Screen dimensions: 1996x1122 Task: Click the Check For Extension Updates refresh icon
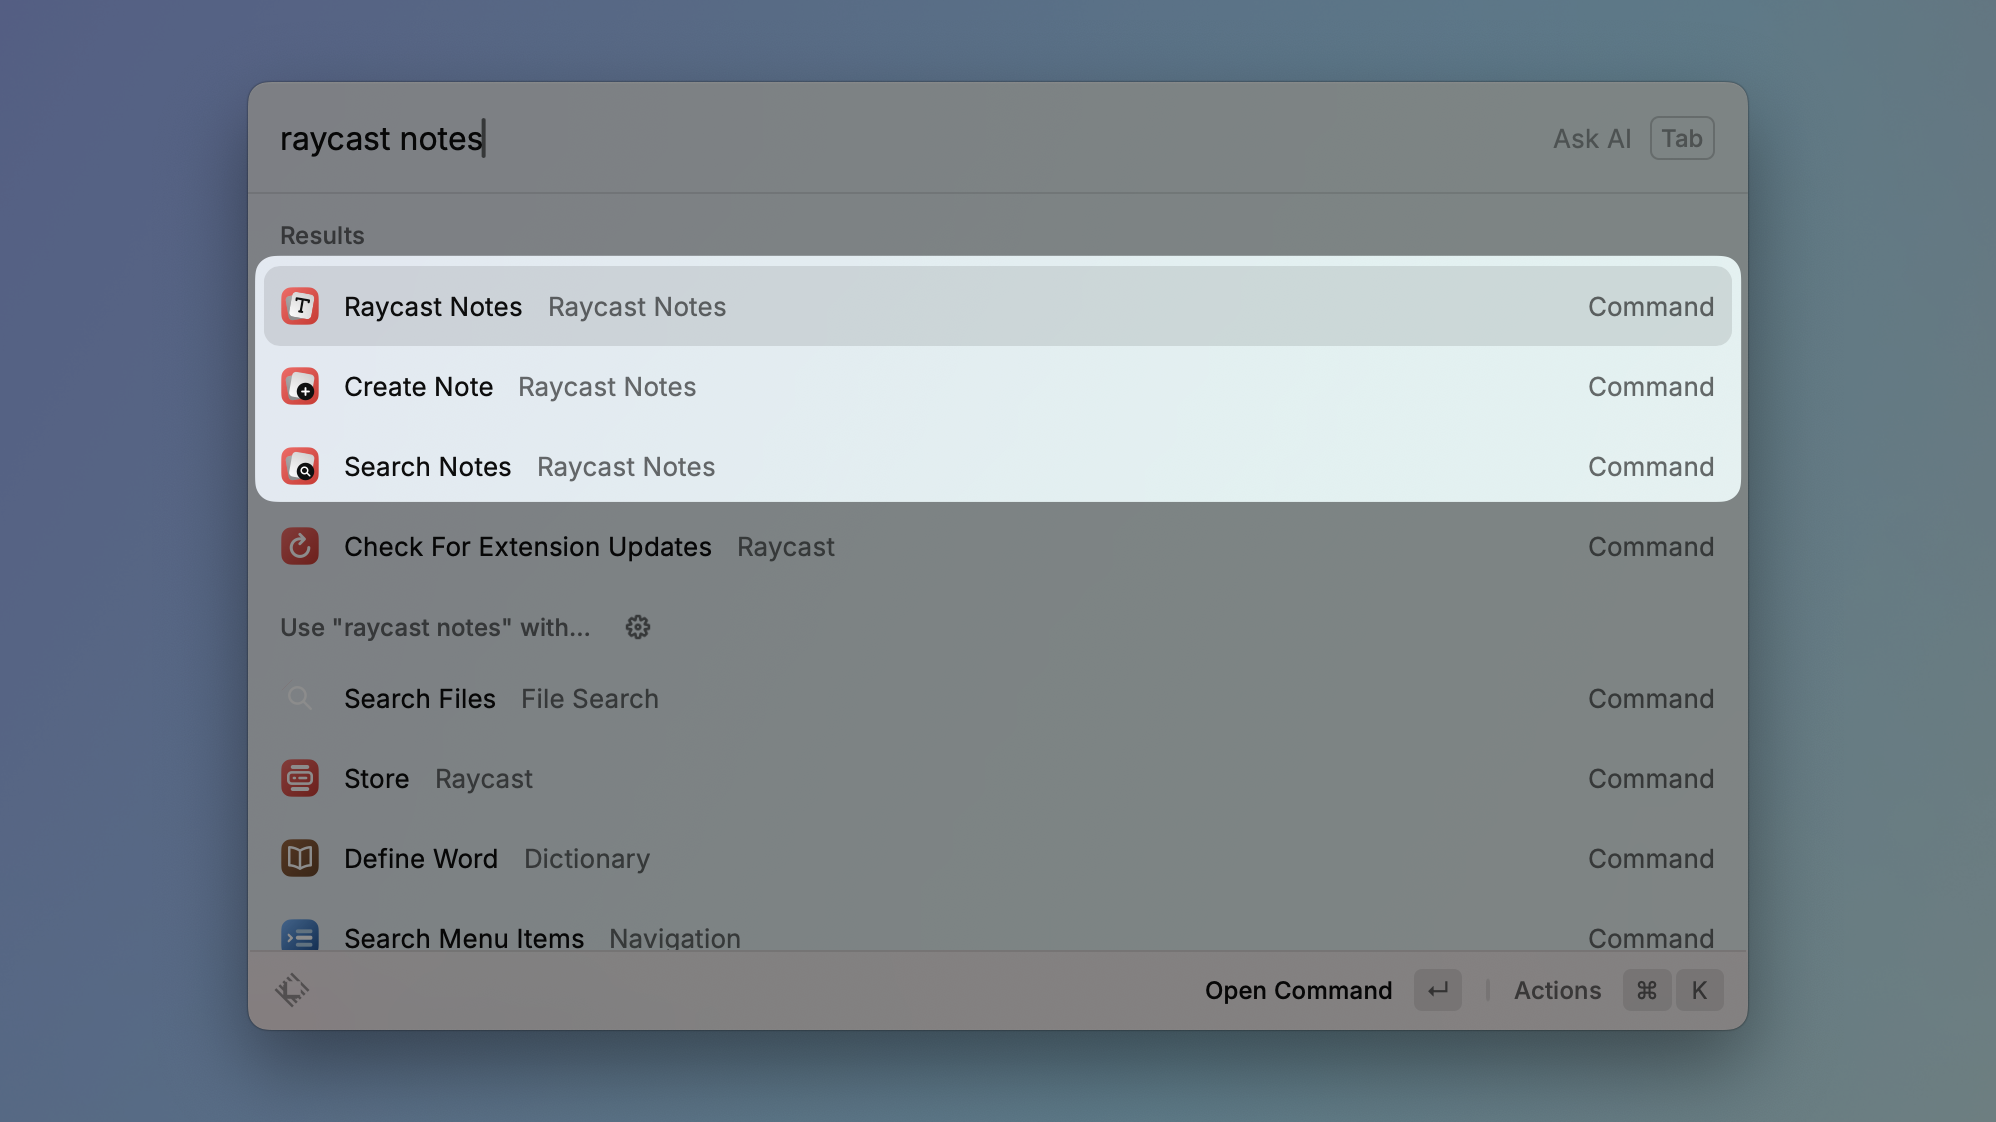(x=300, y=546)
